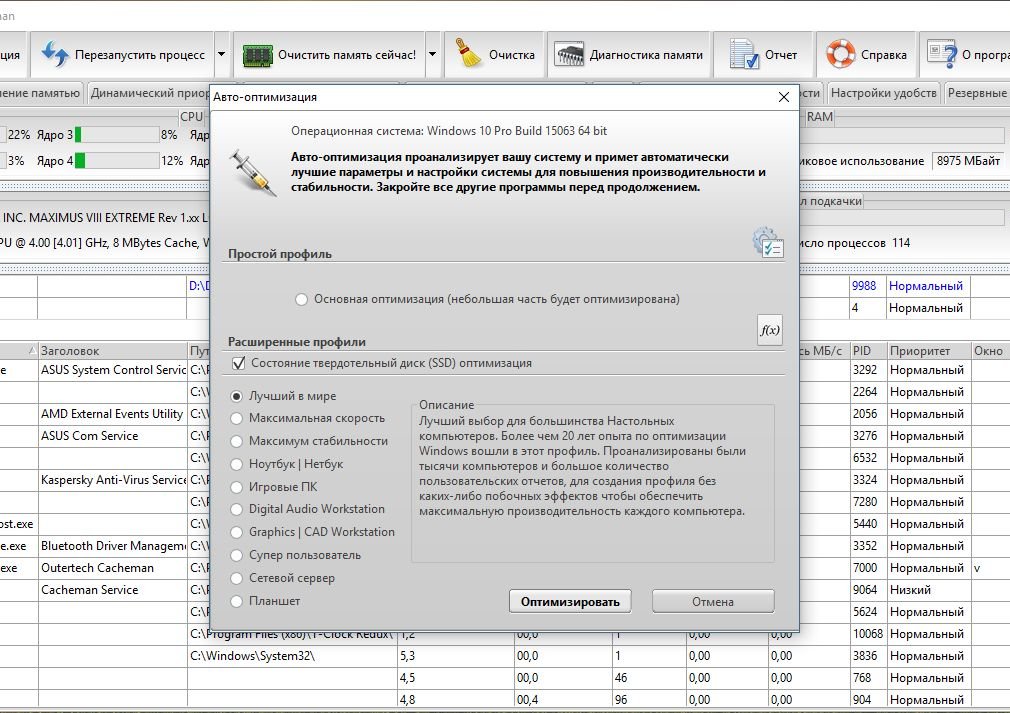
Task: Click the 'Отмена' button
Action: coord(713,602)
